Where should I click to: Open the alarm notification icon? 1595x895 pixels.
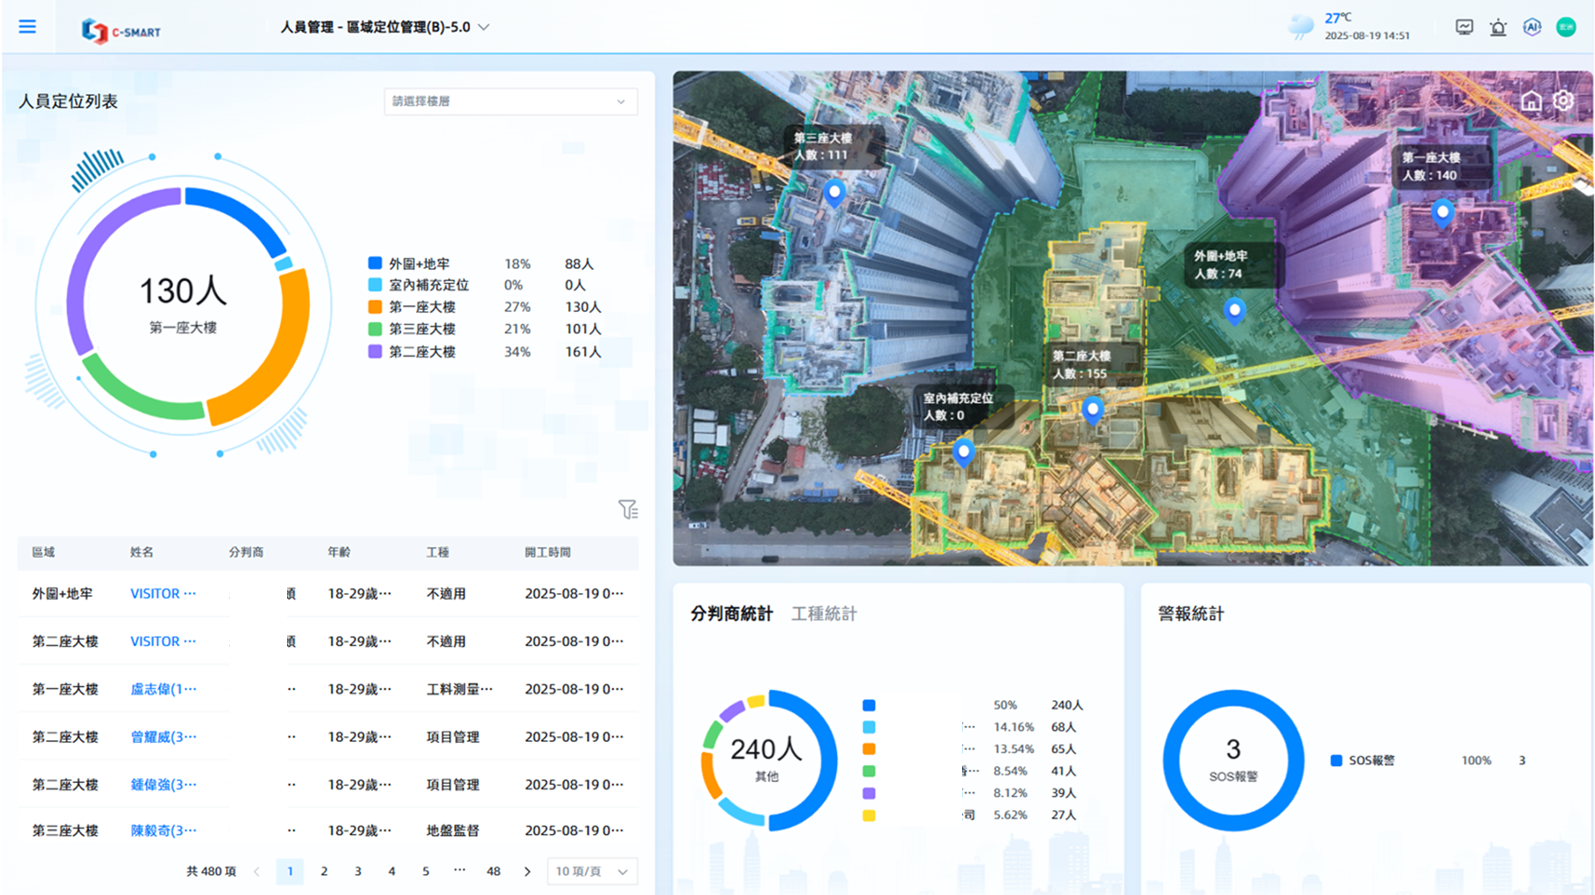[x=1498, y=27]
